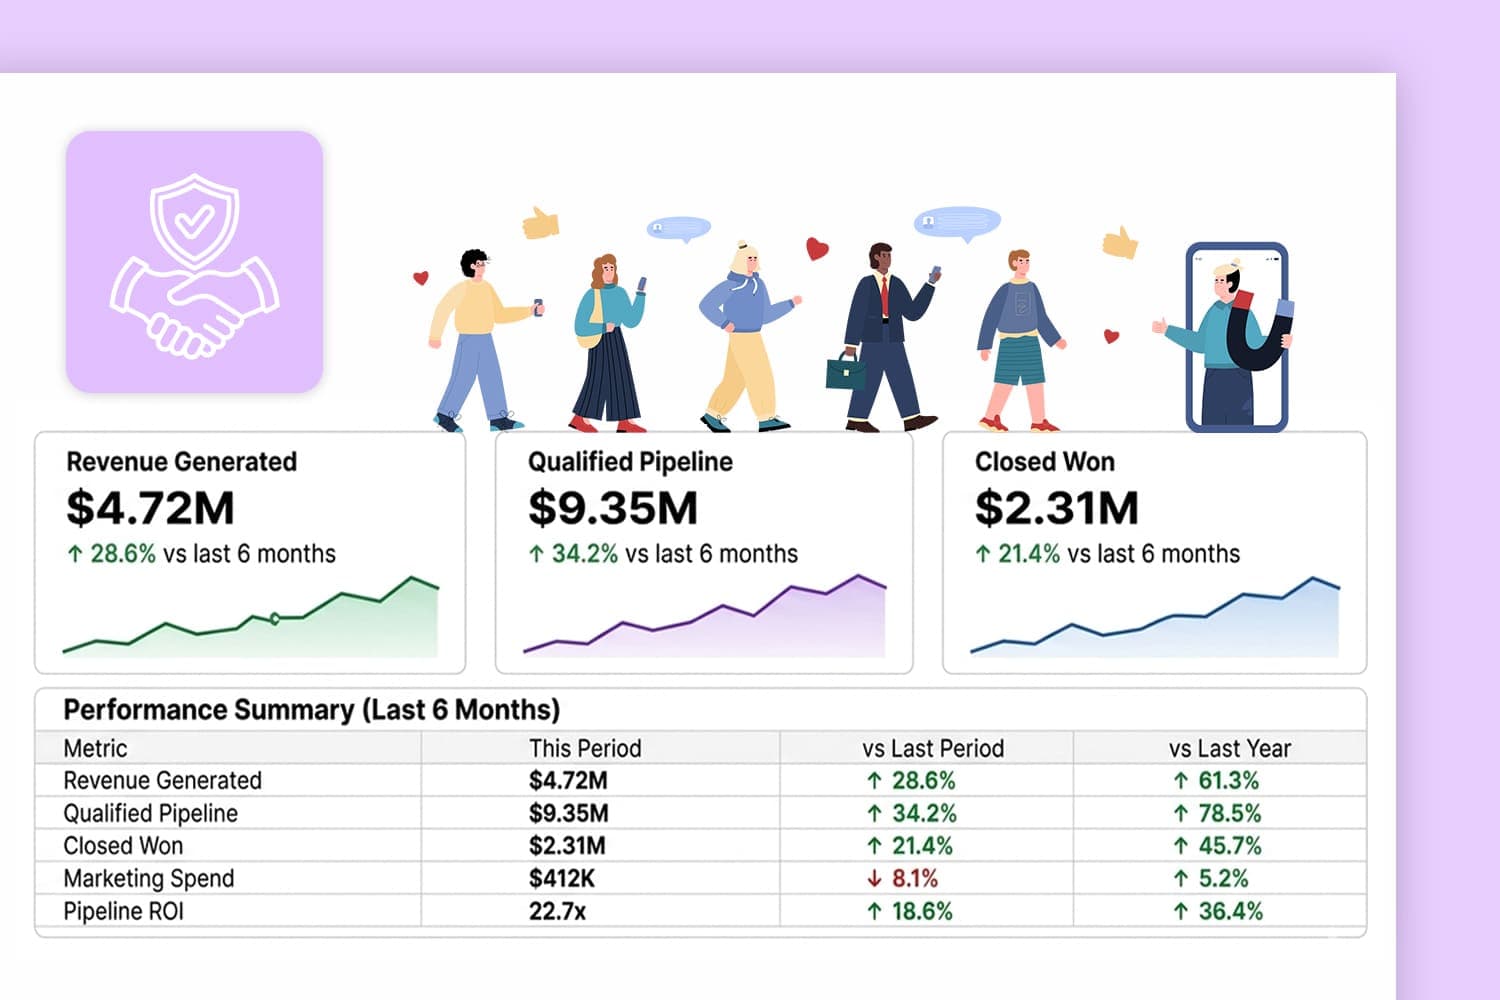Click the thumbs-up icon next to phone frame
The width and height of the screenshot is (1500, 1000).
[x=1120, y=241]
